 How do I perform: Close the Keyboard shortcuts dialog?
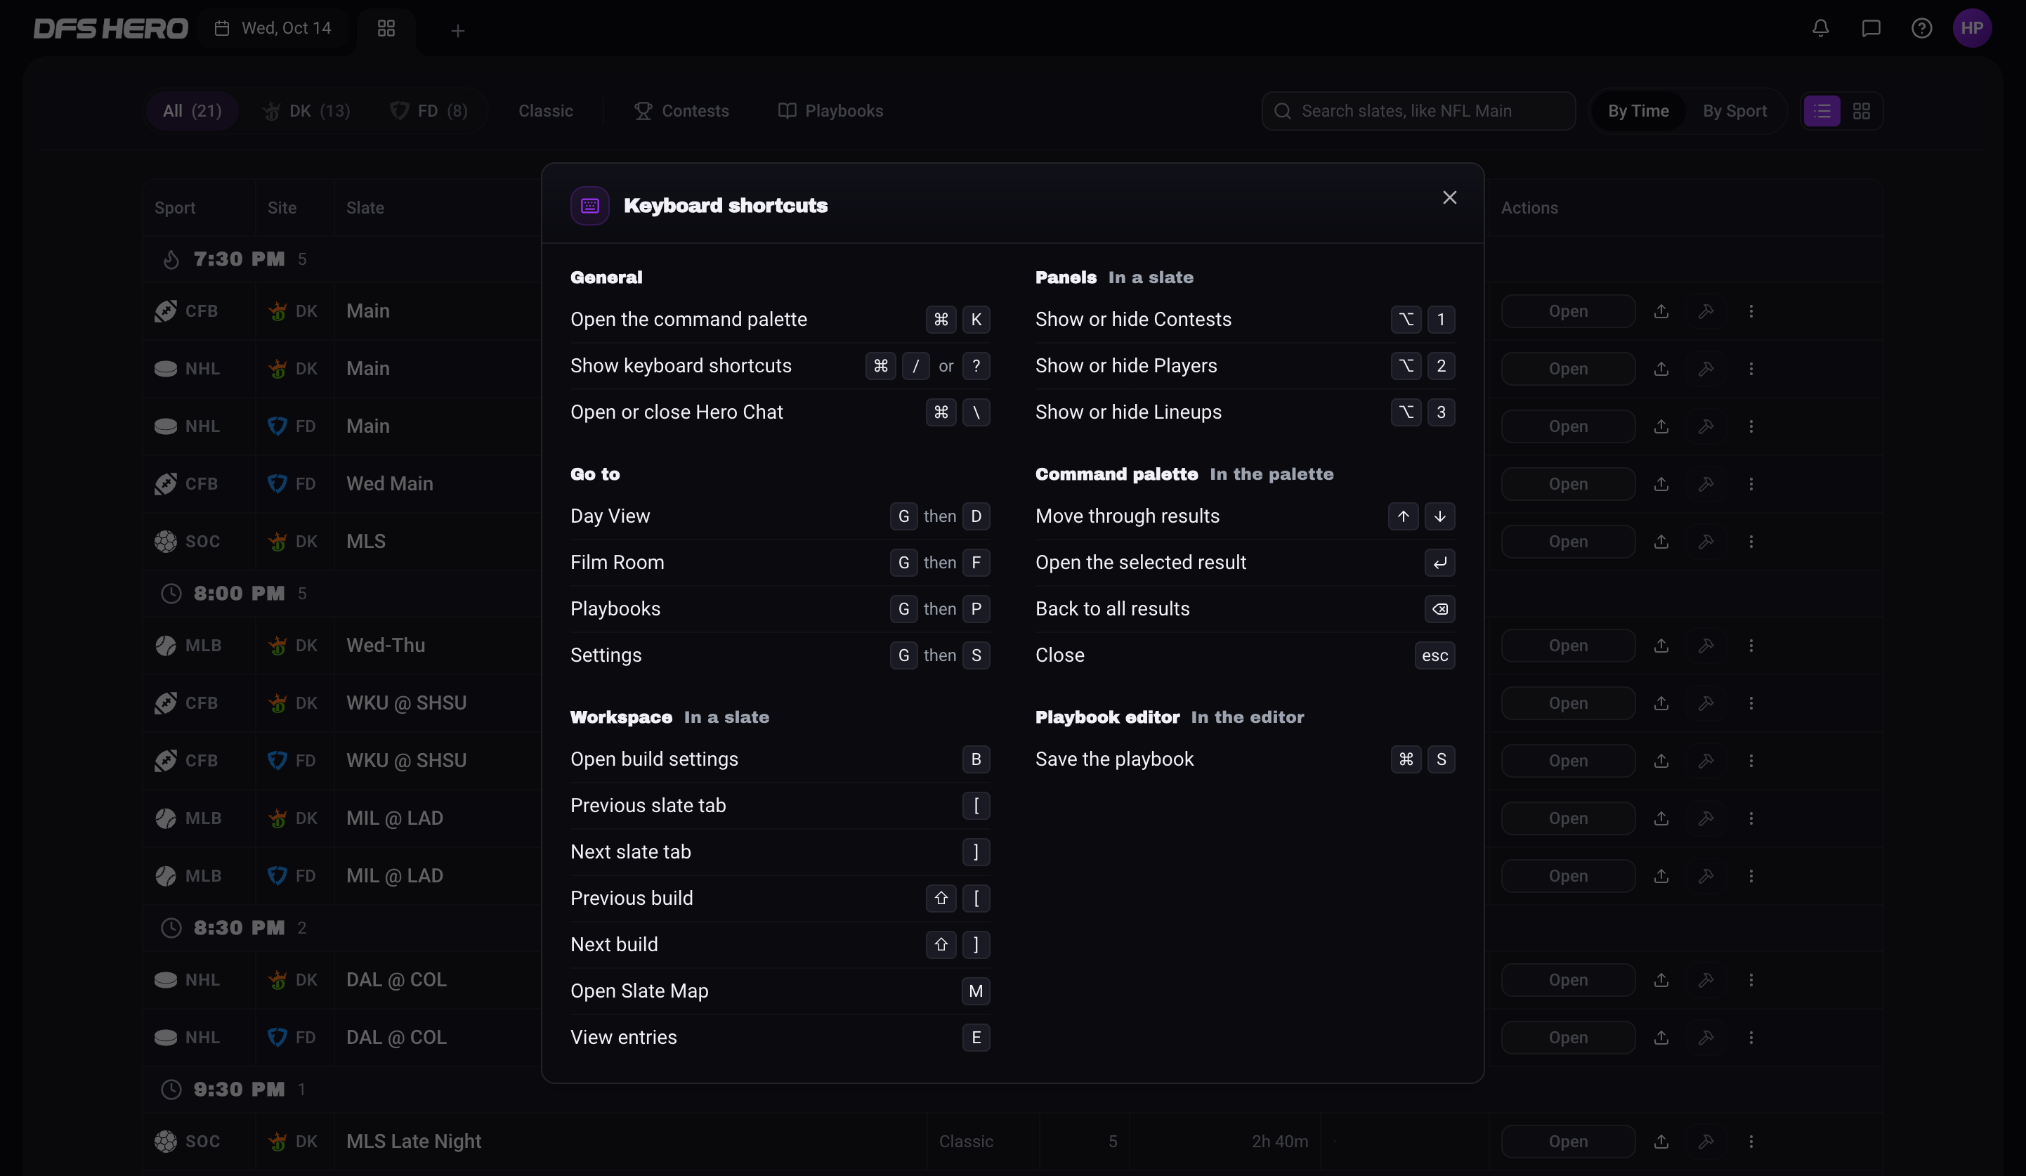click(x=1449, y=198)
